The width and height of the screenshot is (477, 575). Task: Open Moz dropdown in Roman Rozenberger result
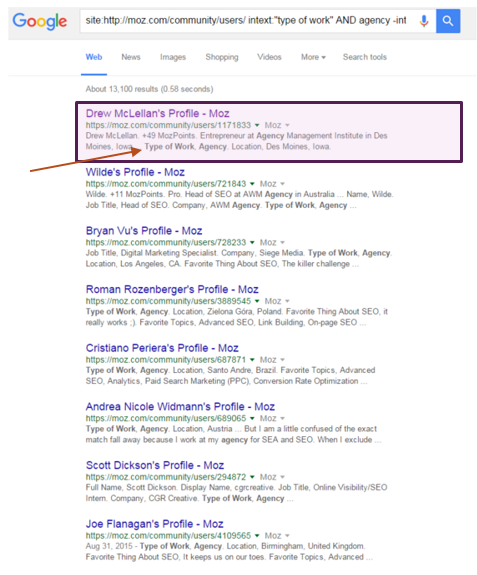(x=277, y=301)
